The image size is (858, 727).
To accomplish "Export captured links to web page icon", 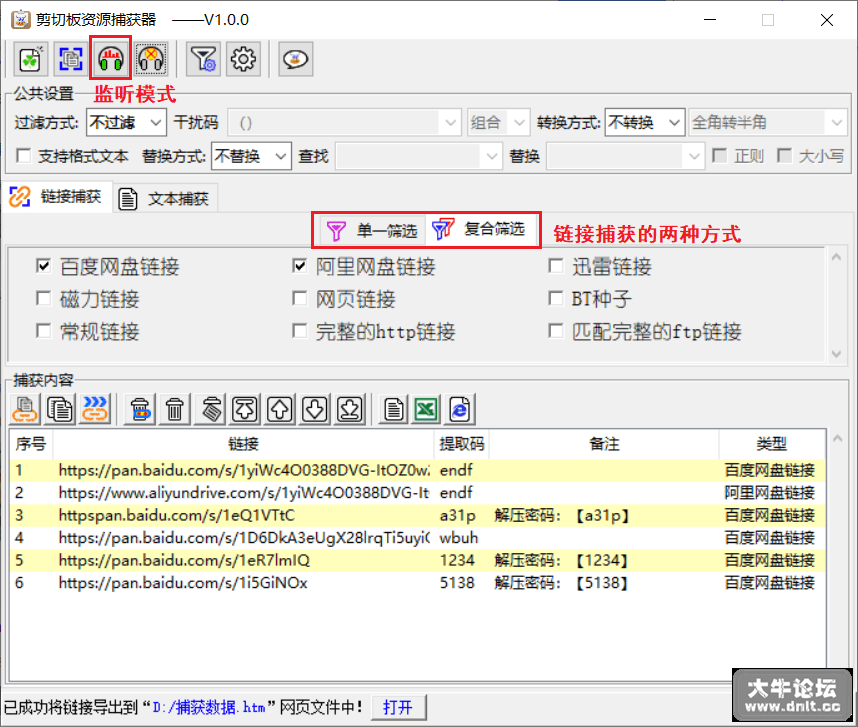I will [460, 409].
